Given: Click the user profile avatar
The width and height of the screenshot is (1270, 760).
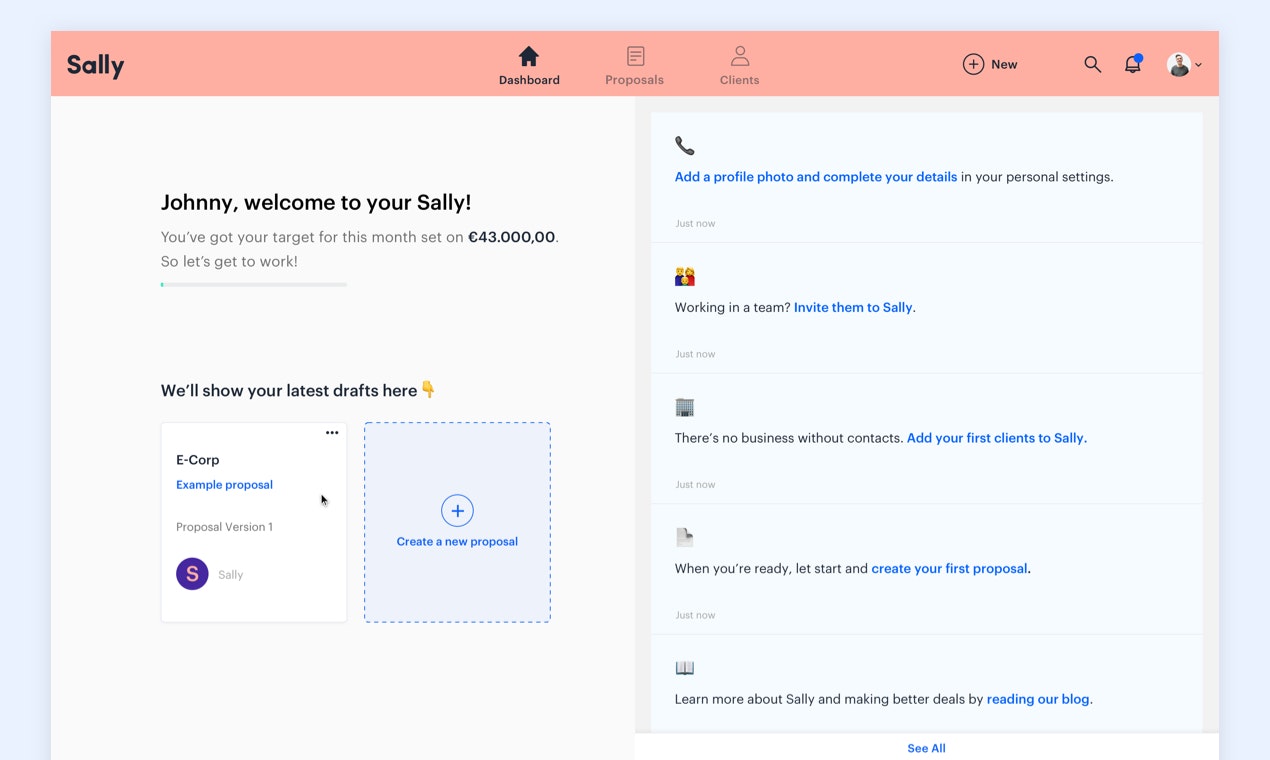Looking at the screenshot, I should (1179, 64).
